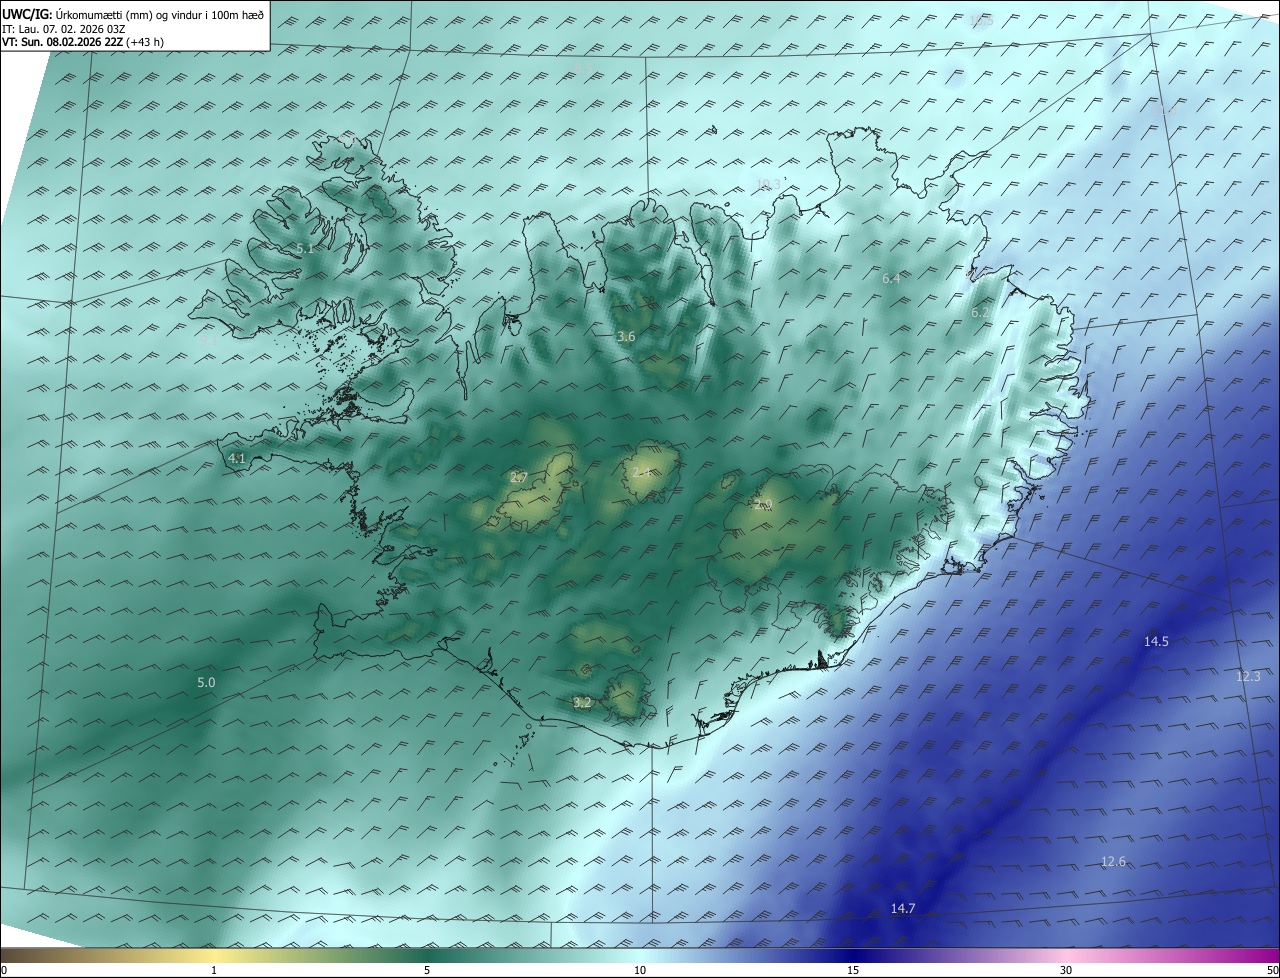Click the 'UWC/IG: Úrkomumætti (mm)' title line

coord(134,14)
